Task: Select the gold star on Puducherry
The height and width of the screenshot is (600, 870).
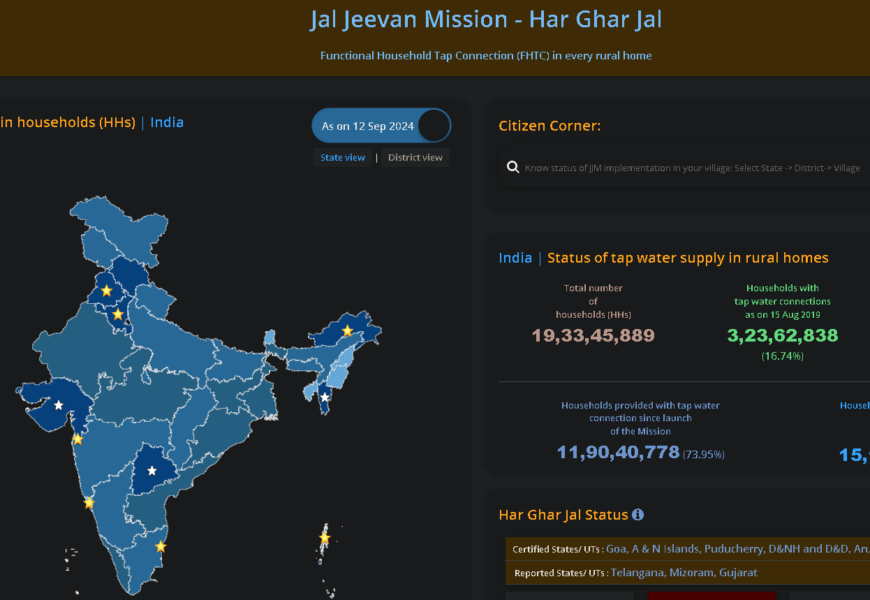Action: coord(160,547)
